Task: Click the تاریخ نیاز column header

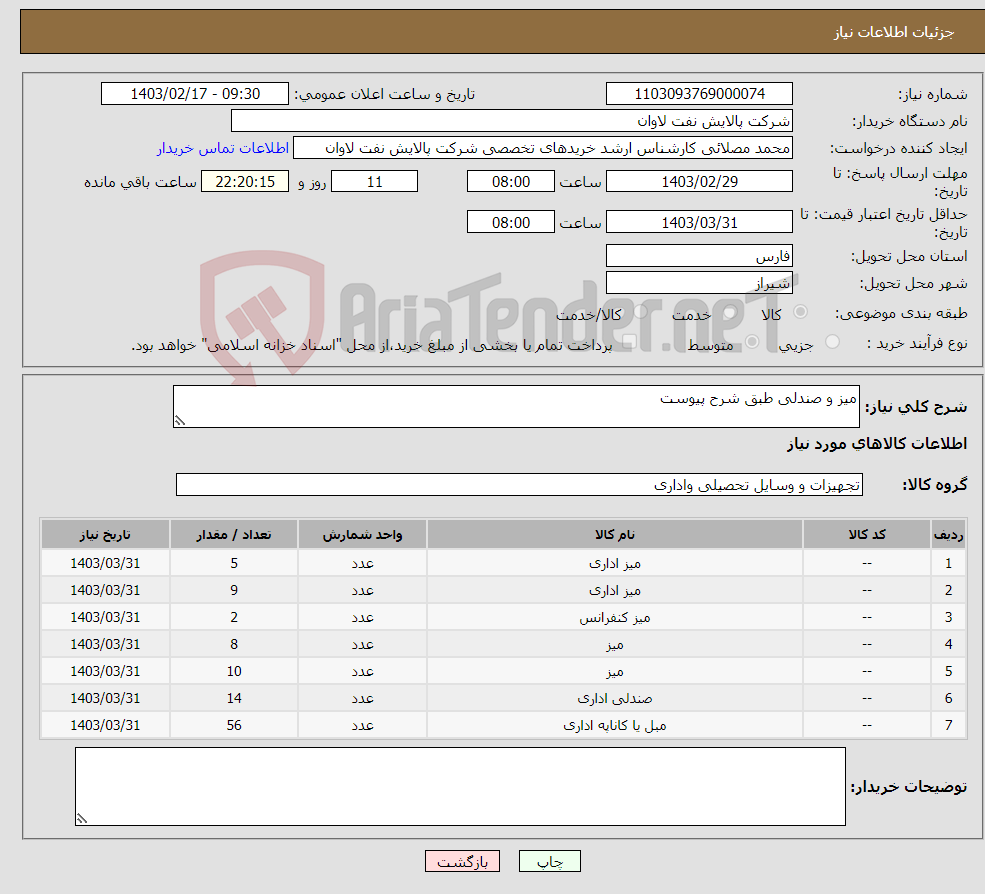Action: tap(105, 535)
